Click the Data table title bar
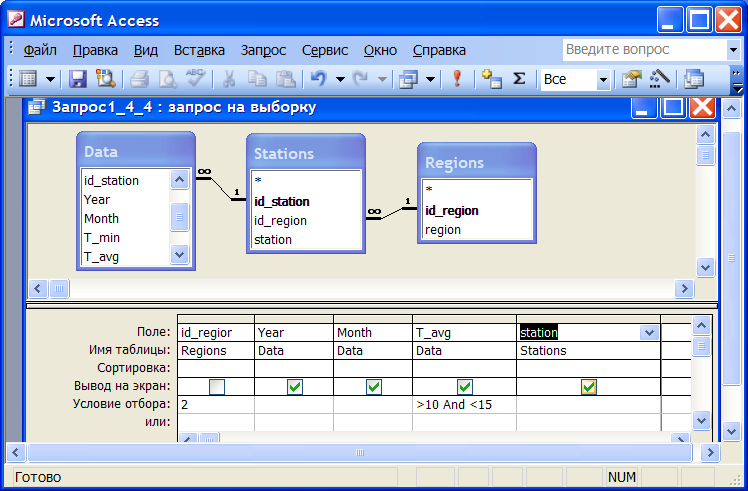748x491 pixels. point(136,151)
